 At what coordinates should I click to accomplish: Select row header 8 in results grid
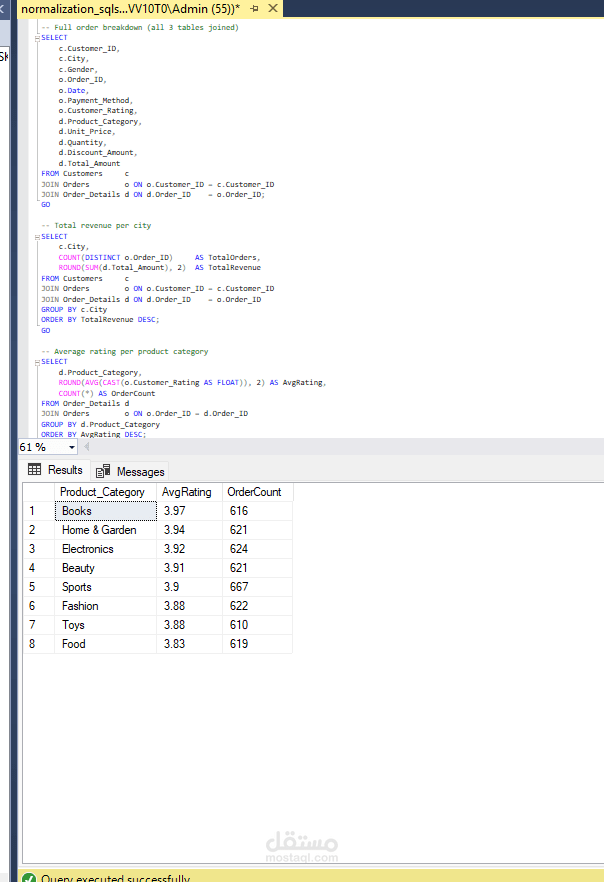(38, 644)
